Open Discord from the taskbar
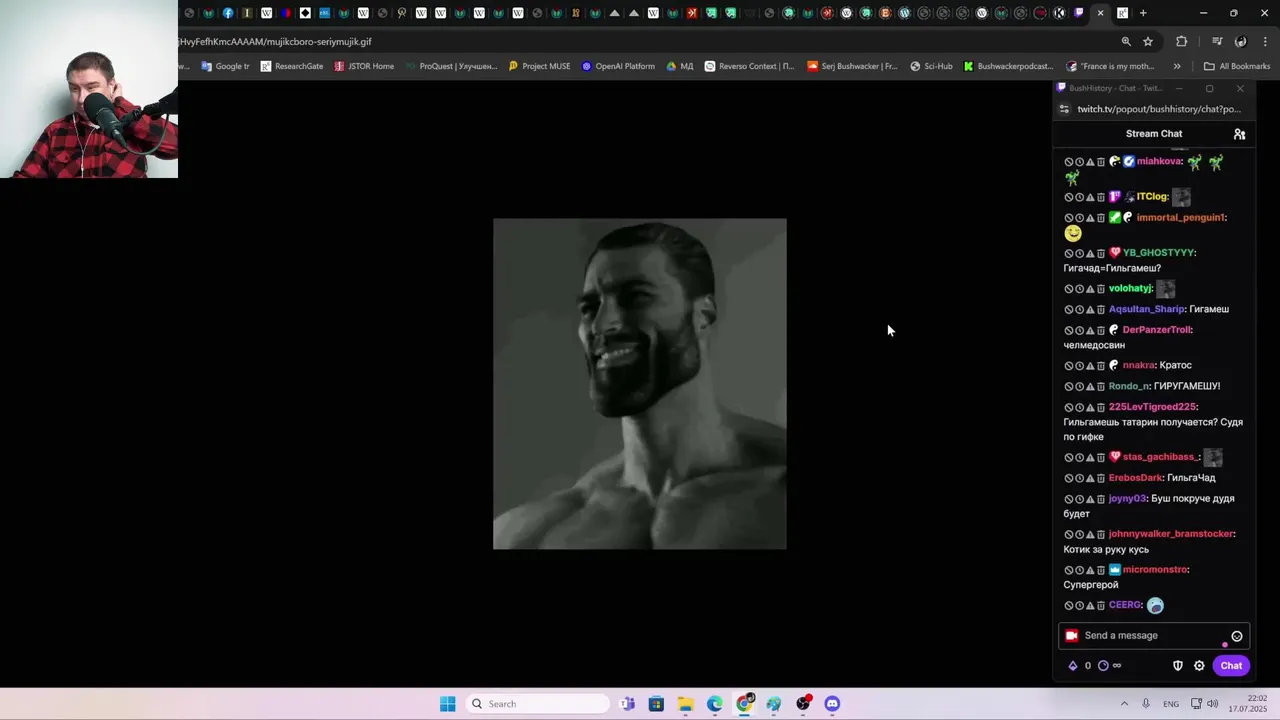1280x720 pixels. (832, 704)
